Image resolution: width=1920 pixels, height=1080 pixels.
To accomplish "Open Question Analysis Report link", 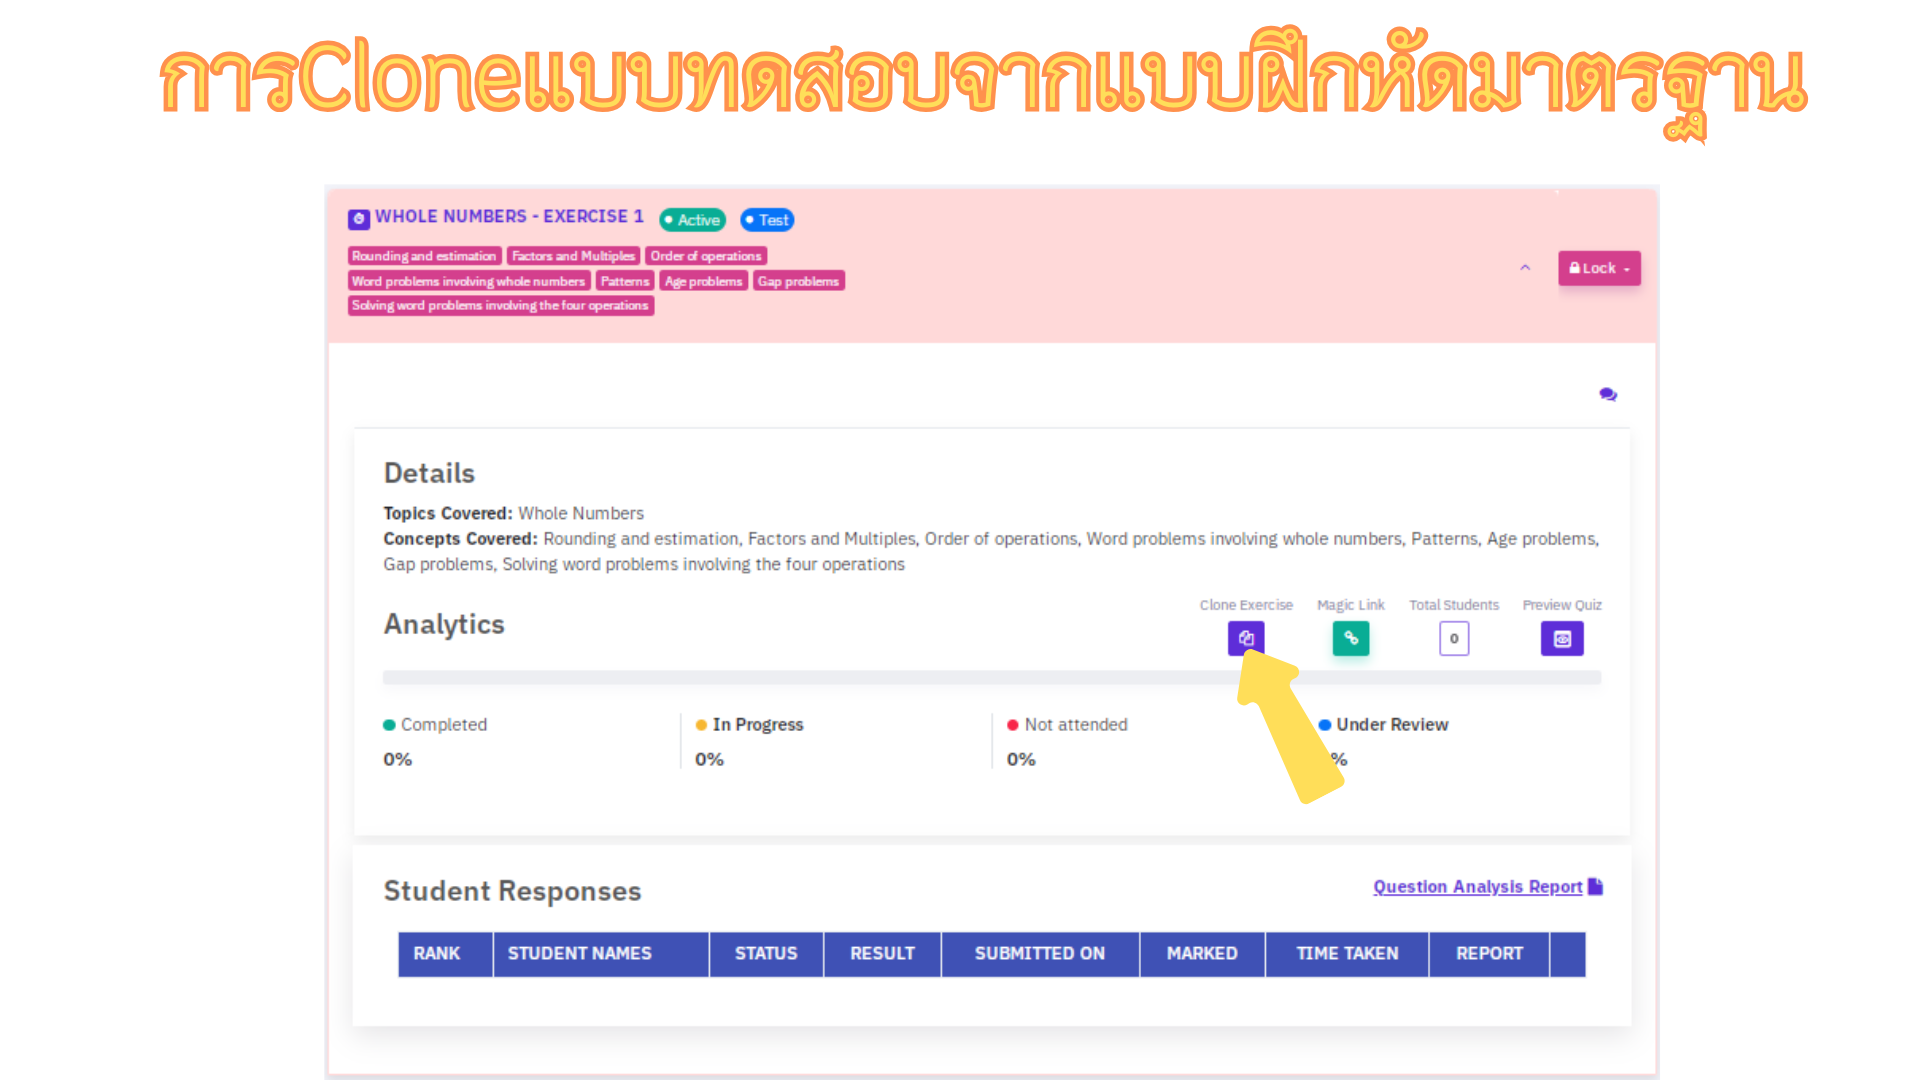I will (x=1476, y=887).
